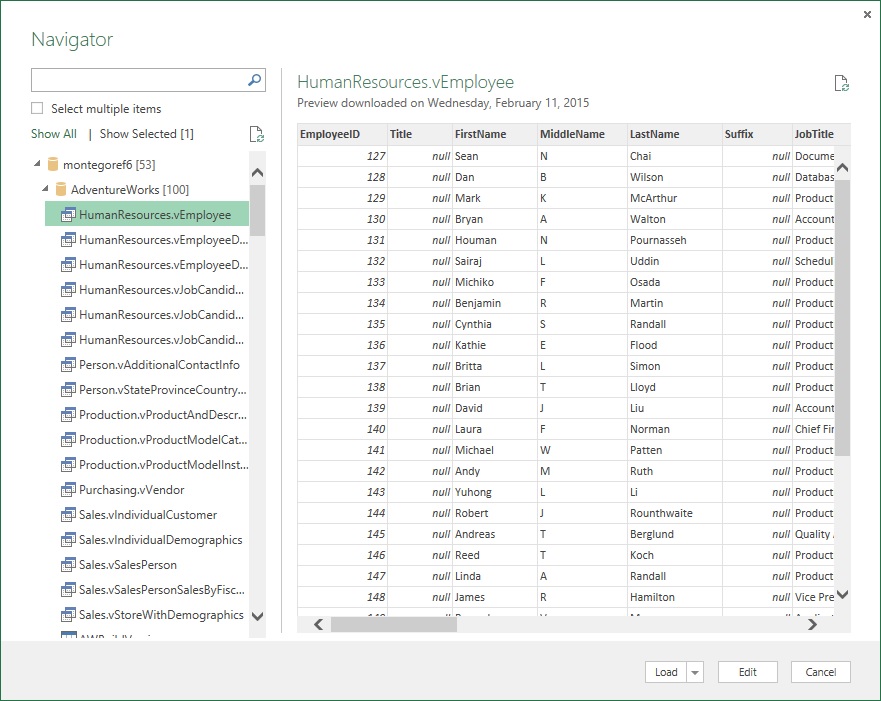Collapse the AdventureWorks [100] tree node
This screenshot has height=701, width=881.
[45, 189]
